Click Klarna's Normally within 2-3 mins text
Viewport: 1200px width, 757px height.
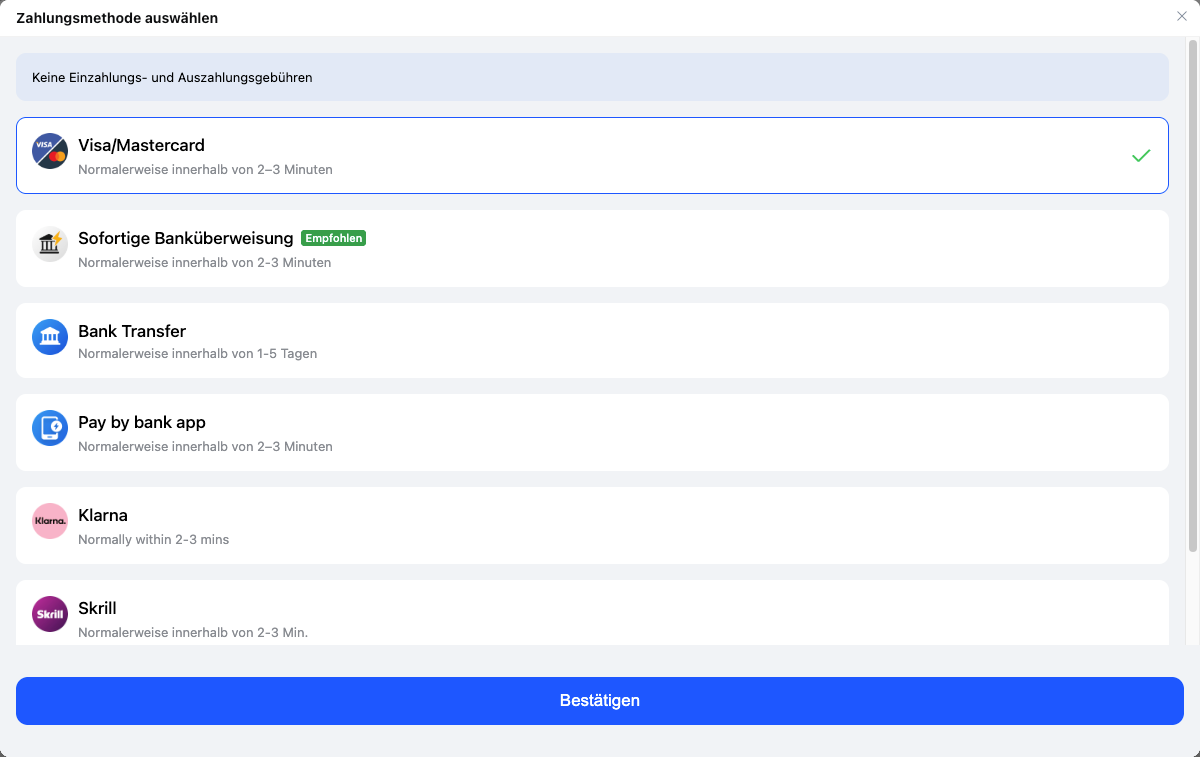pyautogui.click(x=154, y=540)
